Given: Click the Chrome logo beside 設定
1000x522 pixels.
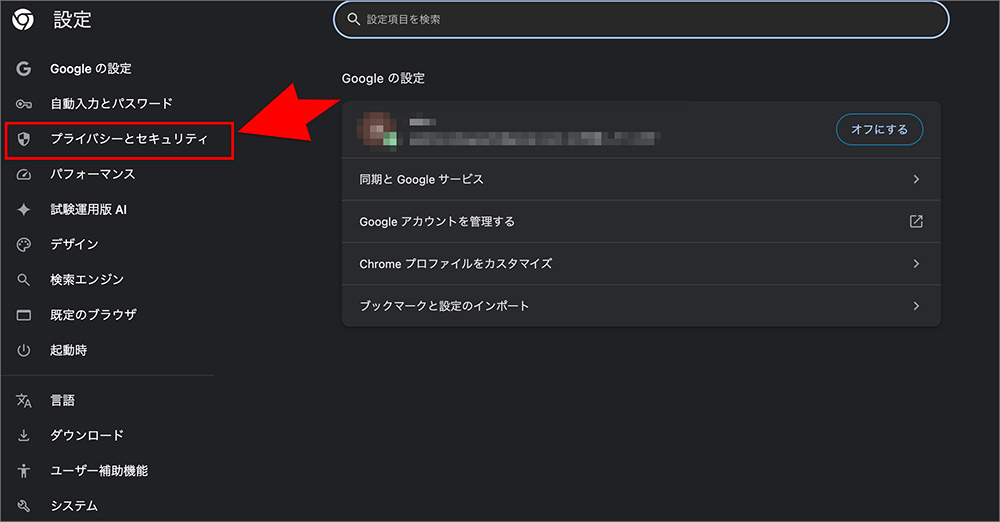Looking at the screenshot, I should [23, 20].
